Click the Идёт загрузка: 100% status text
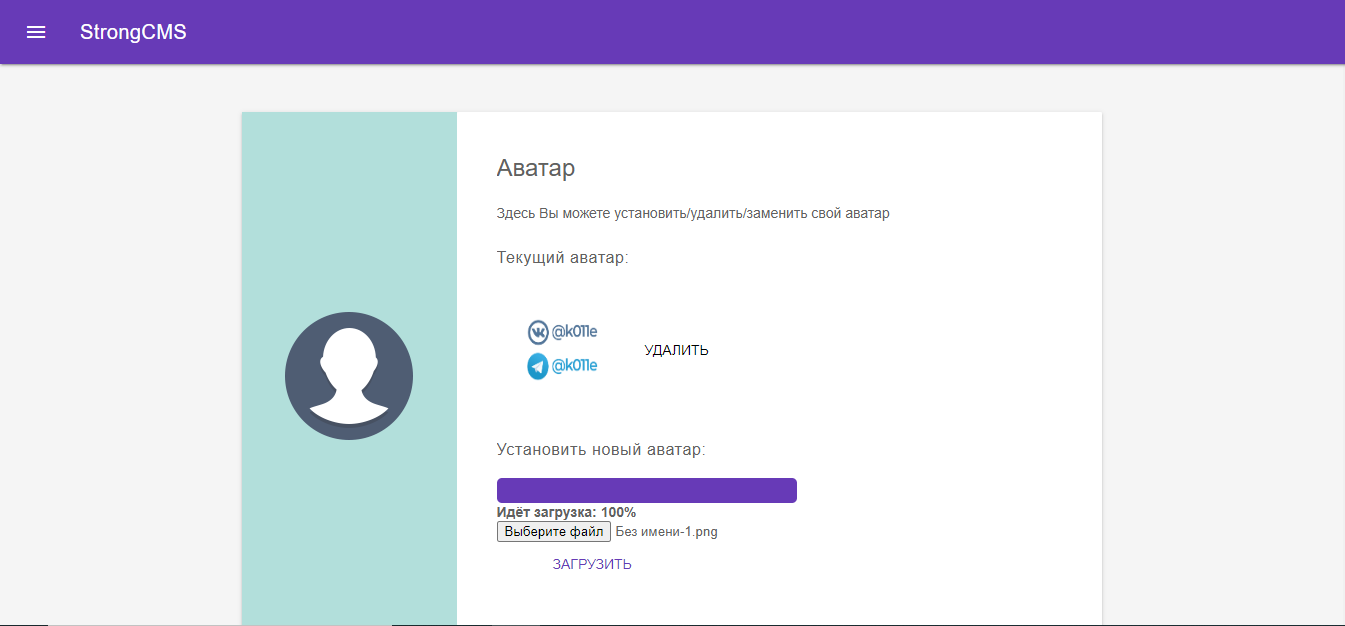1345x626 pixels. pos(566,513)
